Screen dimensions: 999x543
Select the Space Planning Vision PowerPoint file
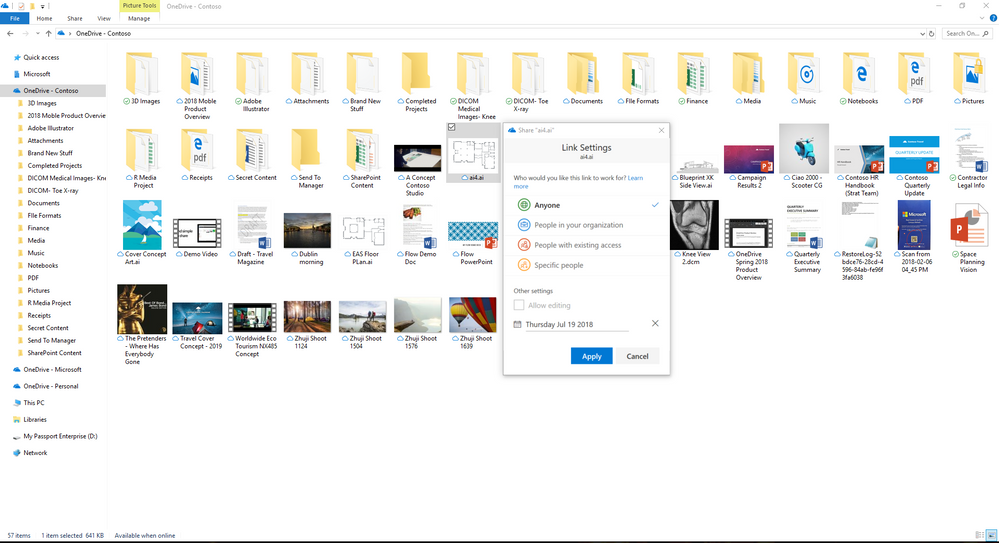(x=968, y=226)
